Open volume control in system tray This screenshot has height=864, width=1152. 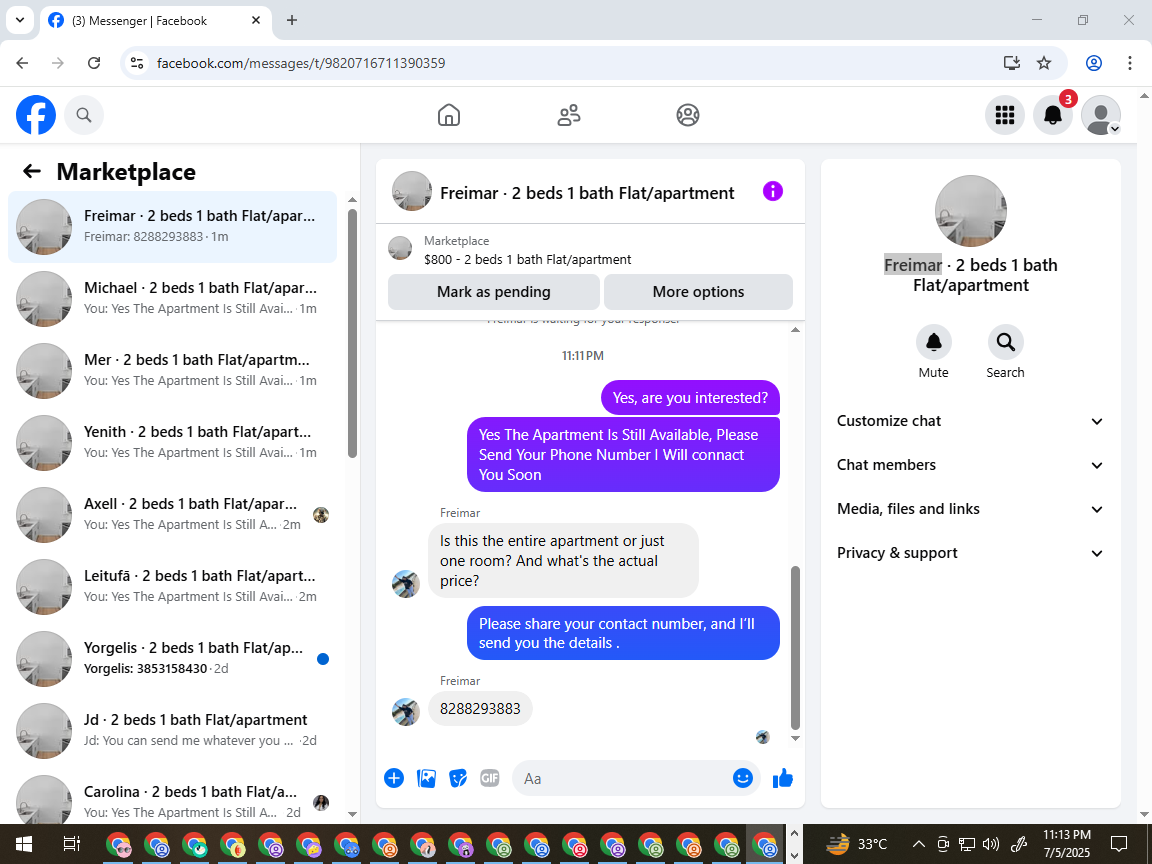pos(991,843)
